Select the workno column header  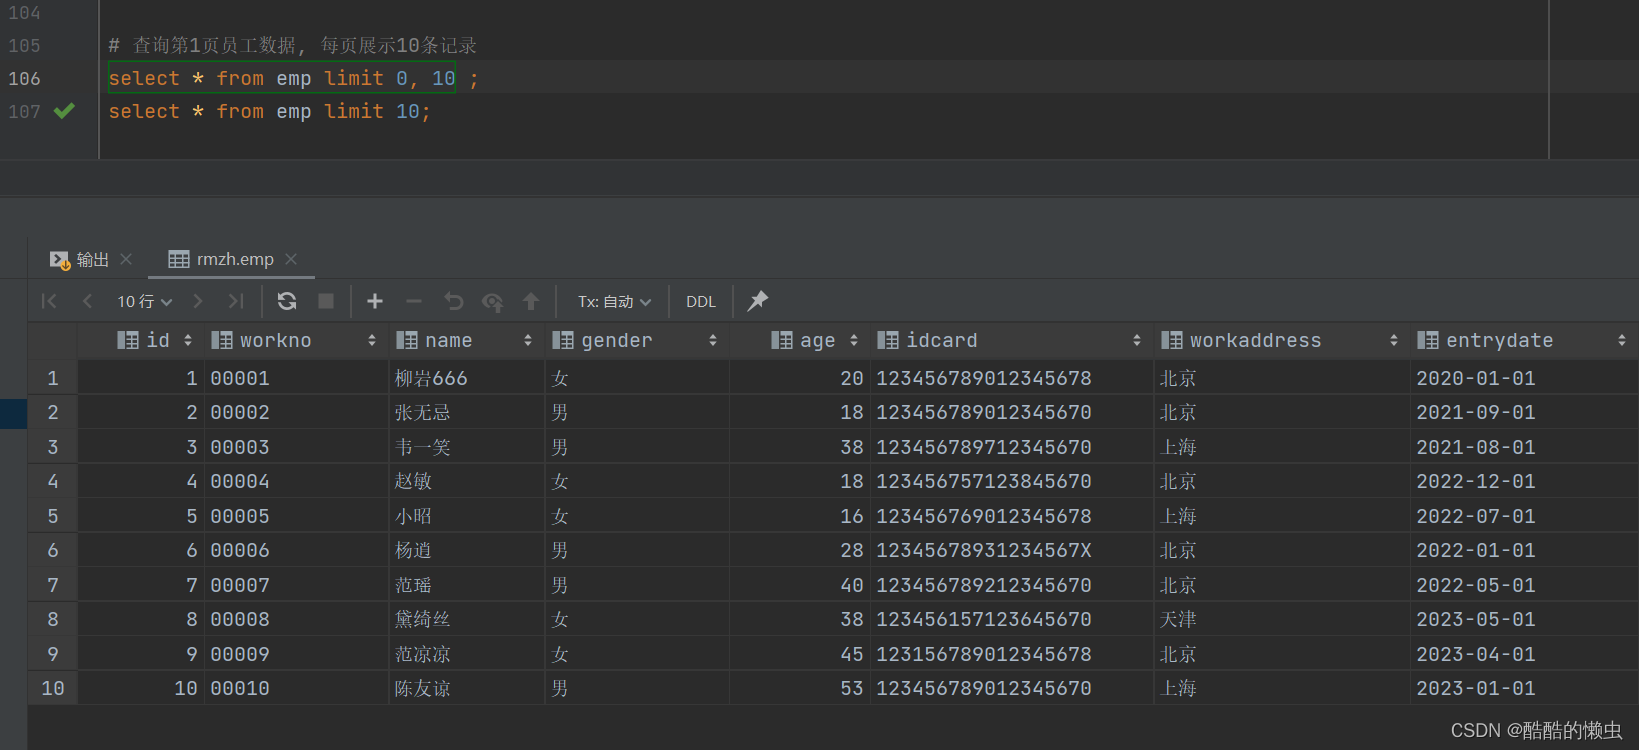tap(296, 340)
